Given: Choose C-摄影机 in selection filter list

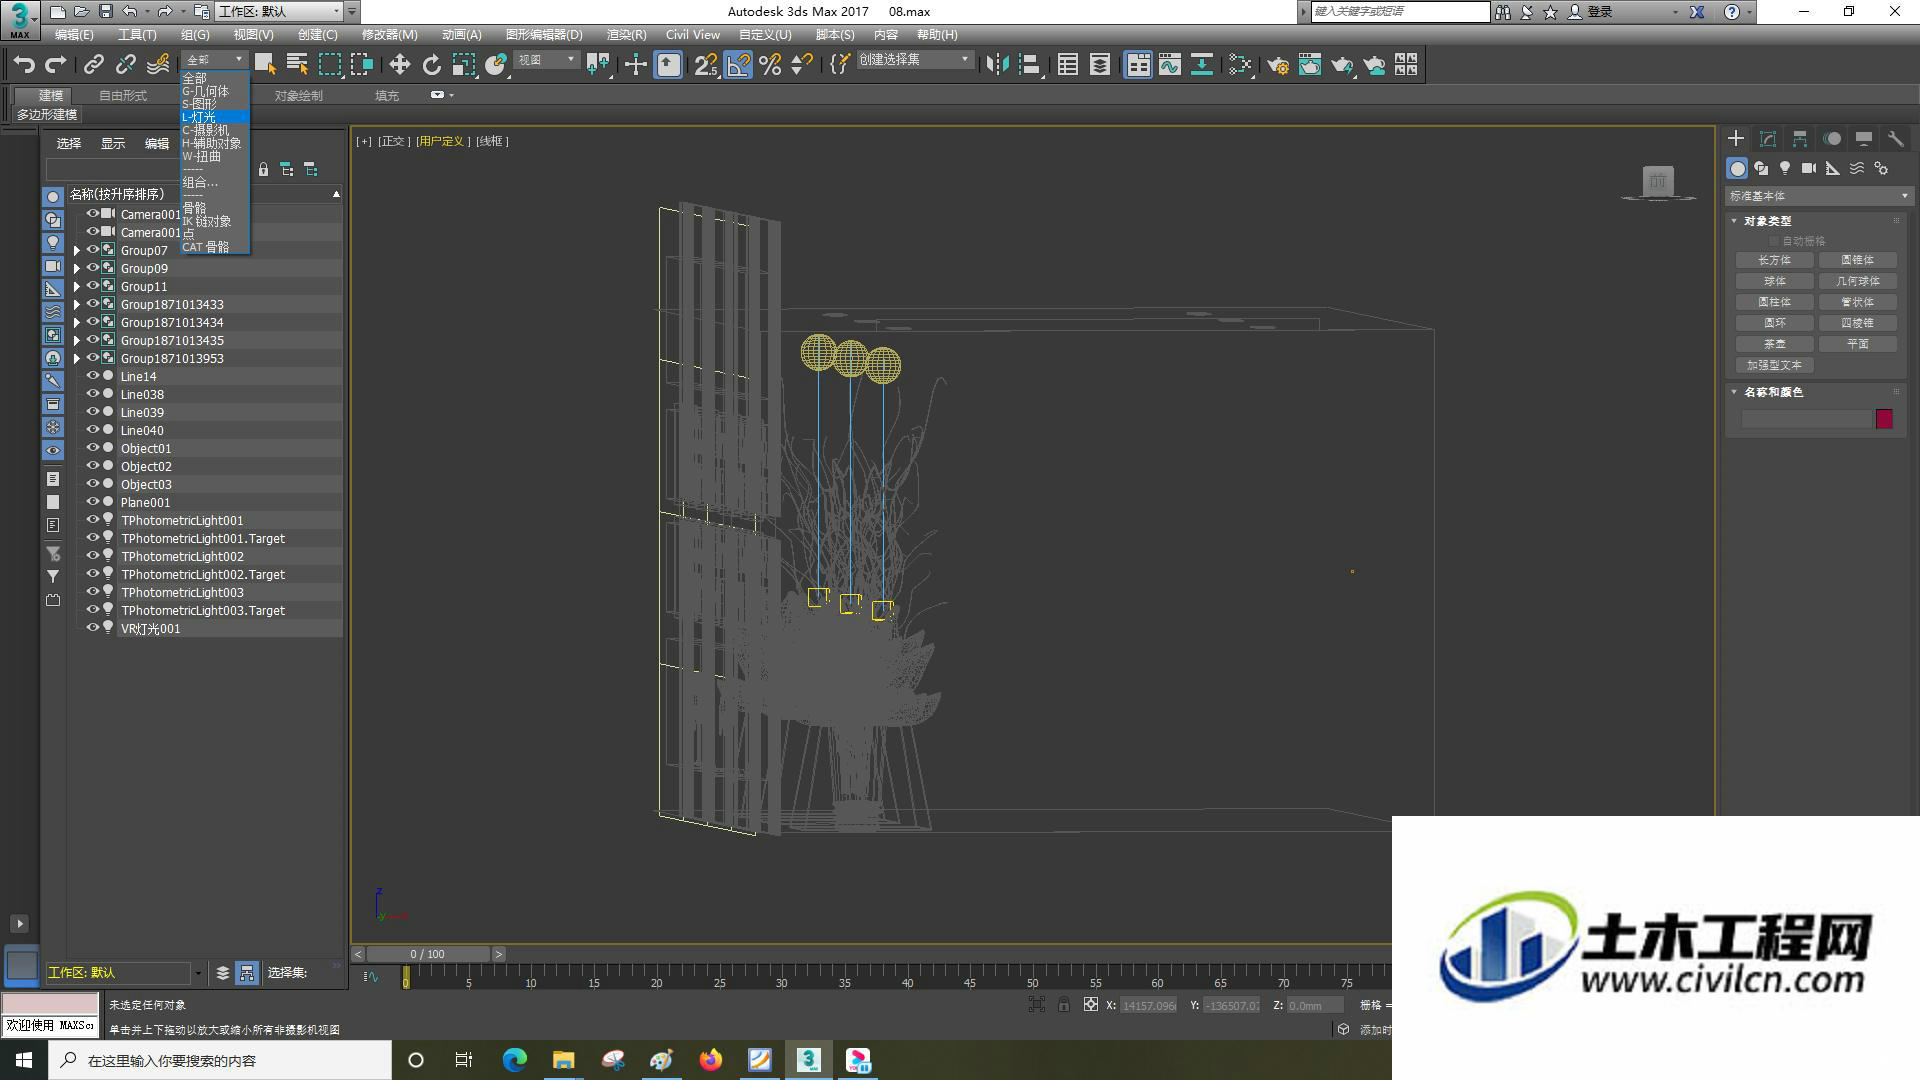Looking at the screenshot, I should 214,130.
